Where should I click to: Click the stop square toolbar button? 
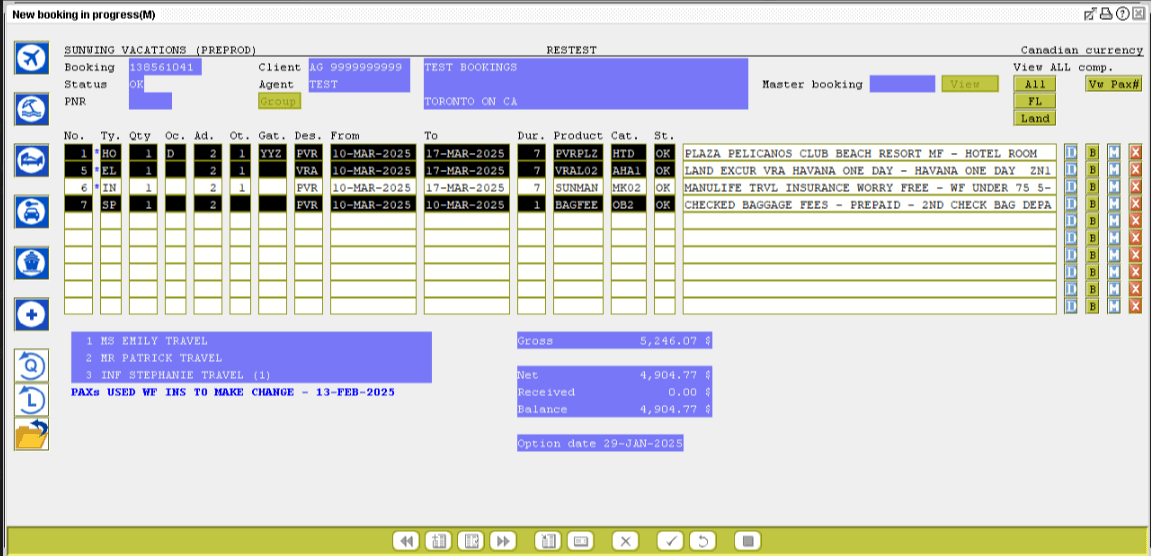(747, 541)
